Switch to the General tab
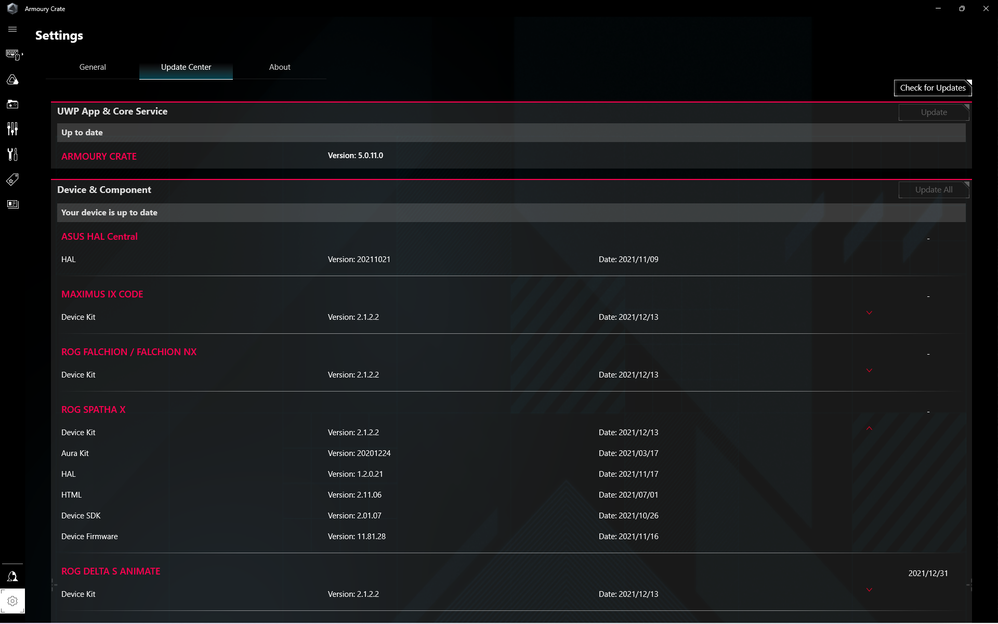 pyautogui.click(x=92, y=67)
